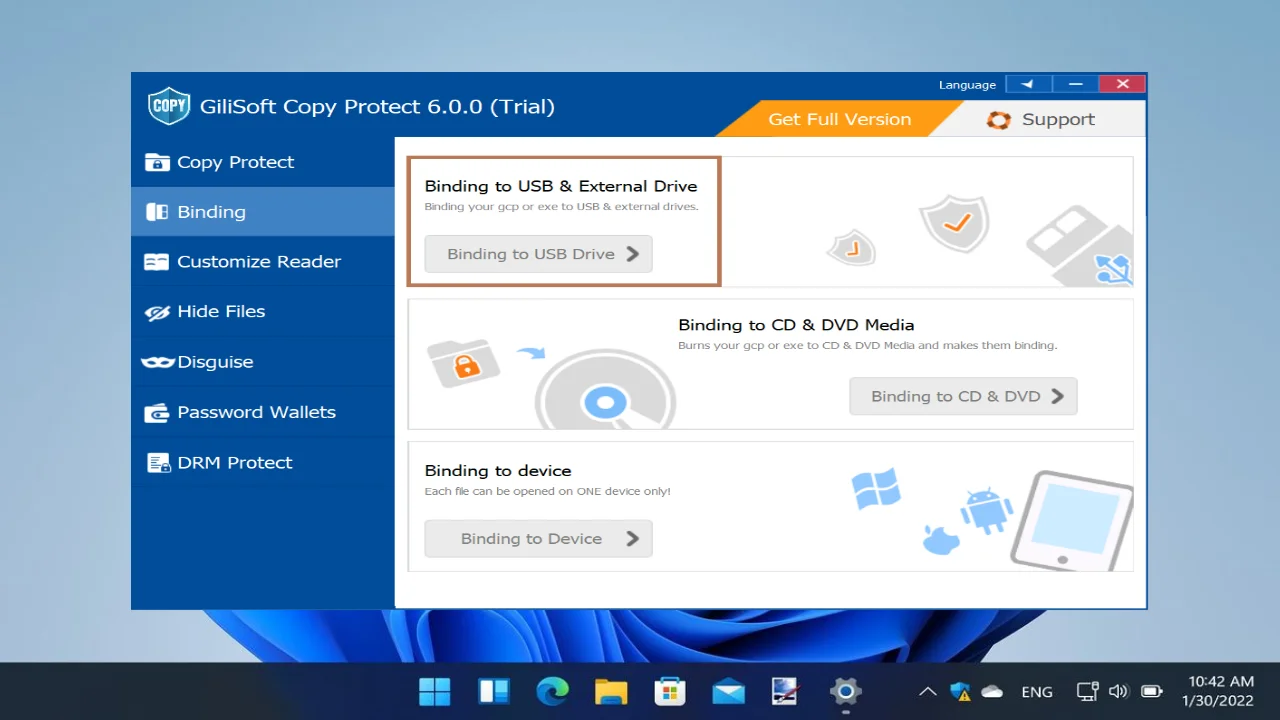
Task: Open the Language selector arrow button
Action: [x=1028, y=85]
